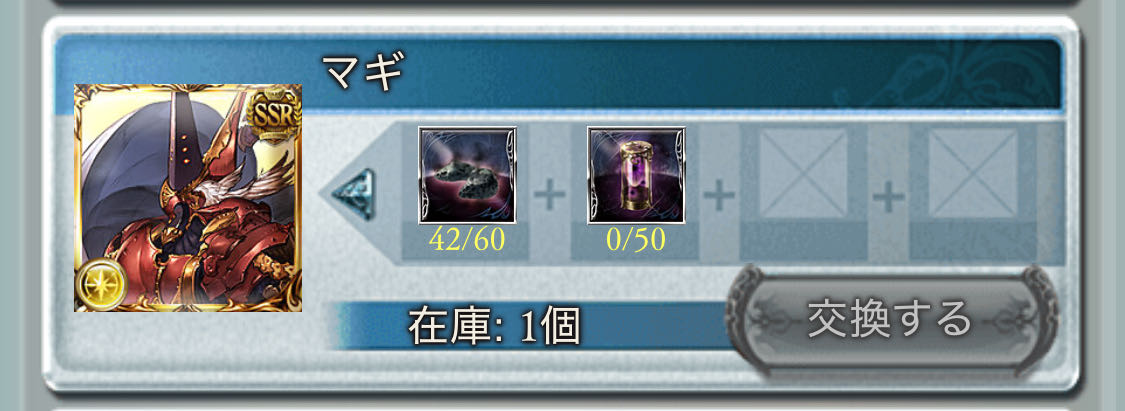
Task: Open the dark stone fragments material icon
Action: click(467, 176)
